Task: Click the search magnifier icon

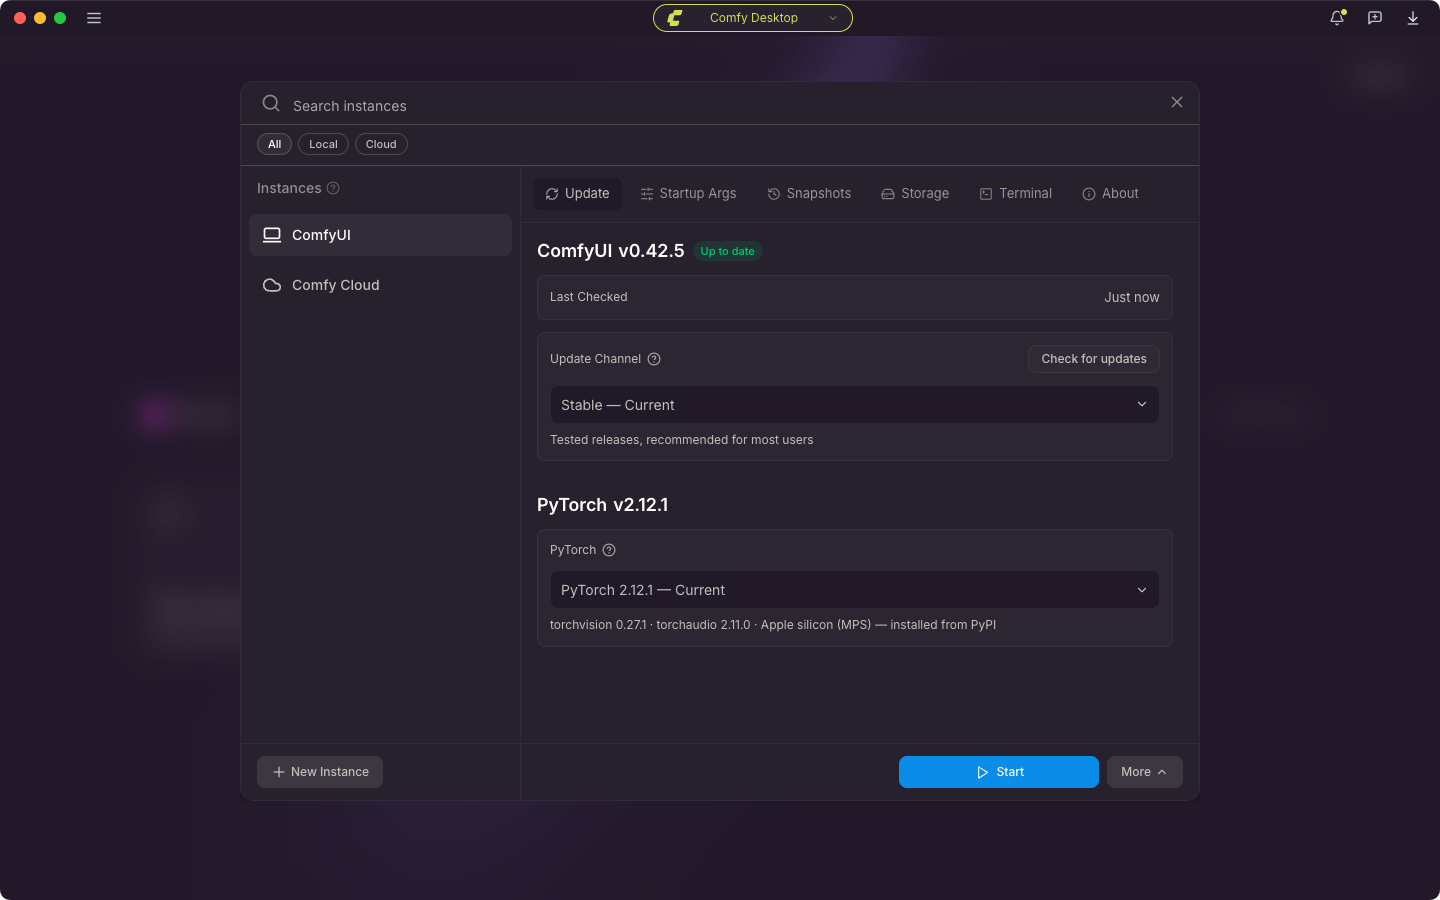Action: [271, 104]
